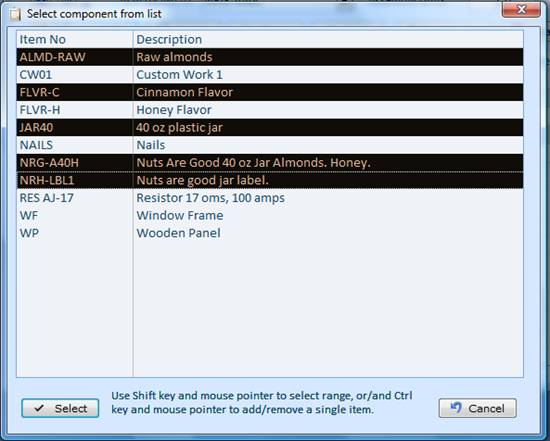550x441 pixels.
Task: Pick the CW01 Custom Work 1 row
Action: point(270,74)
